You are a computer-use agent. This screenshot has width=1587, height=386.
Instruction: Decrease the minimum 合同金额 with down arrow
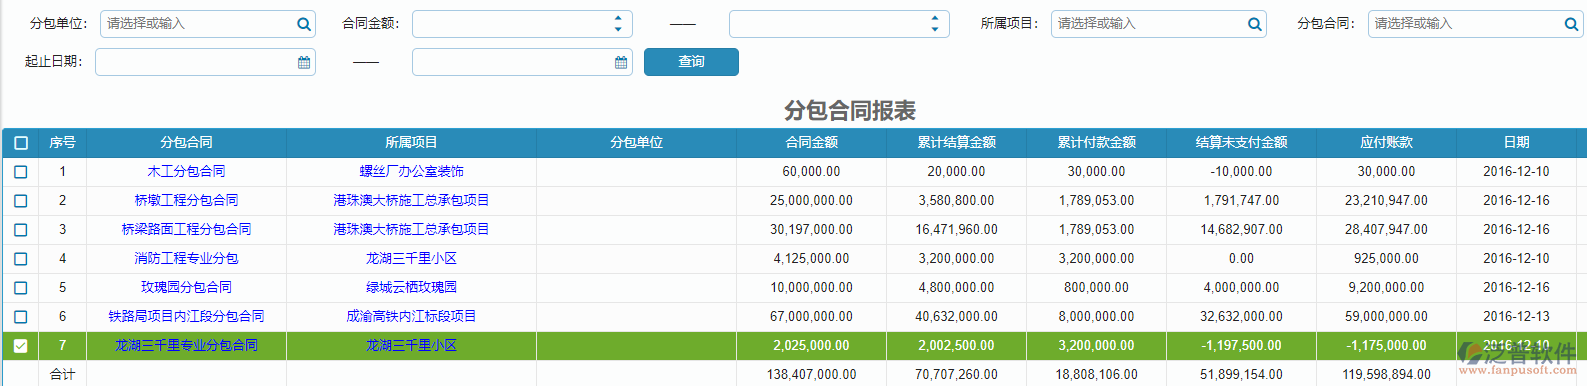(618, 29)
